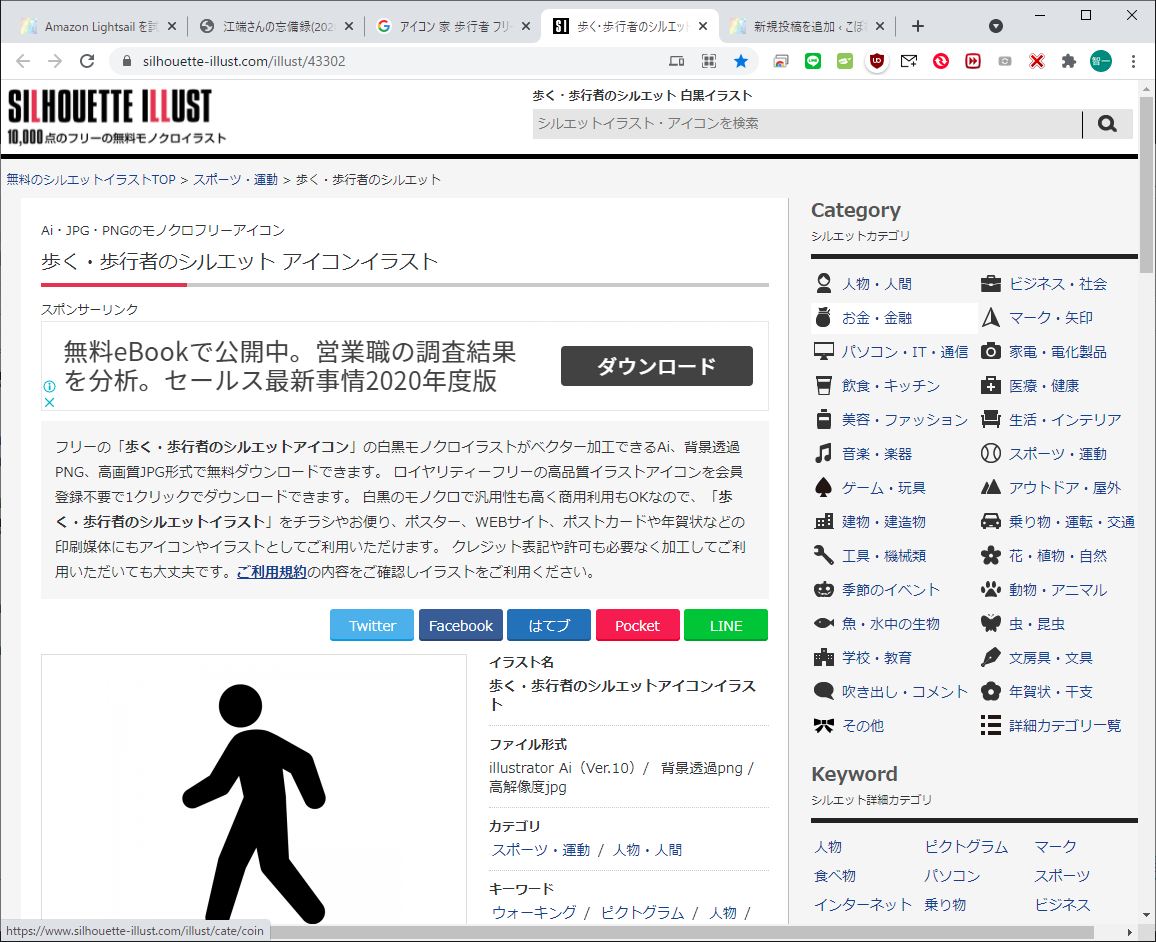Screen dimensions: 1156x942
Task: Click the car icon for 乗り物・運転・交通
Action: point(990,522)
